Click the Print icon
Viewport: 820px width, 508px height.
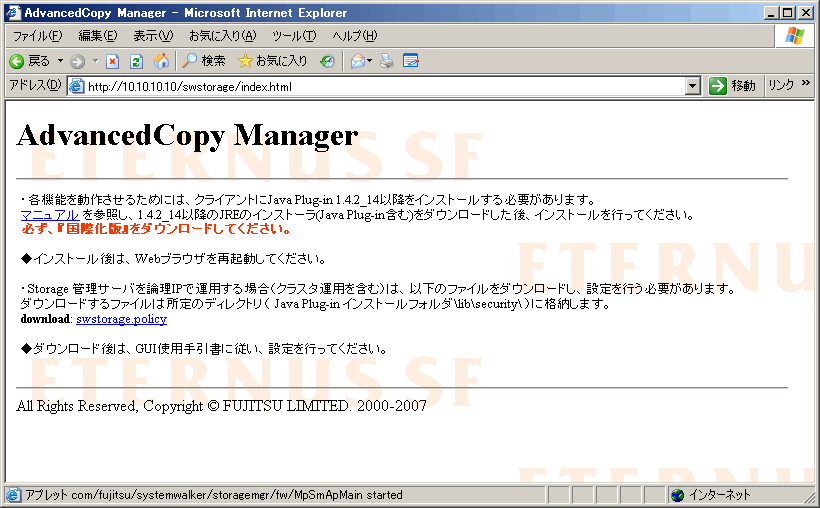(387, 61)
